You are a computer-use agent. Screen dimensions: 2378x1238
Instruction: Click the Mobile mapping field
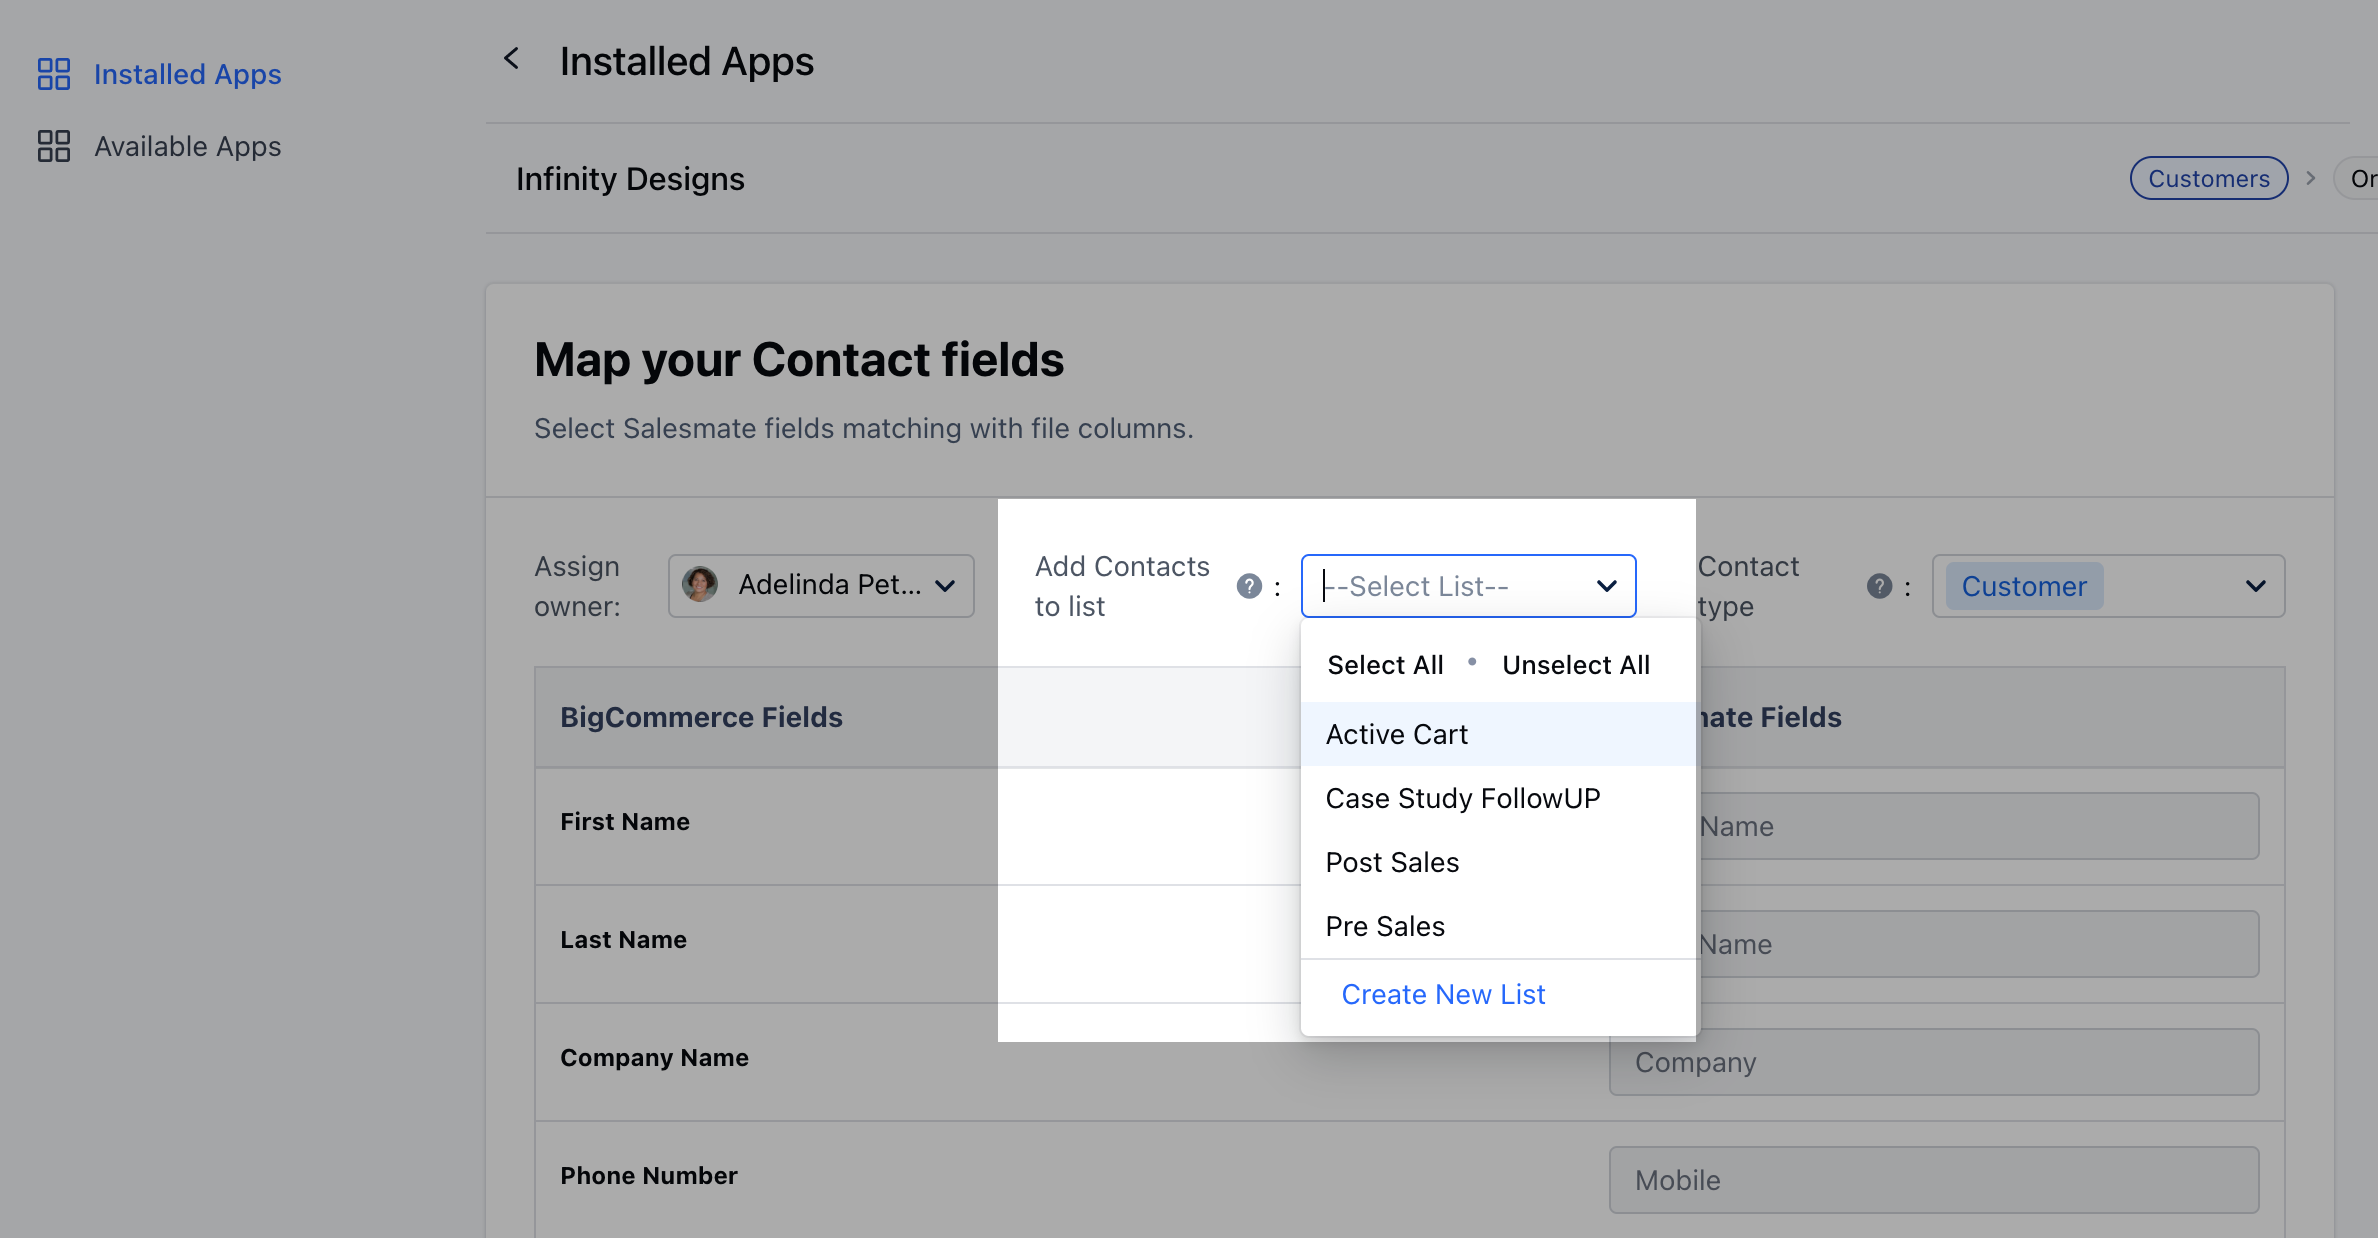pos(1933,1180)
